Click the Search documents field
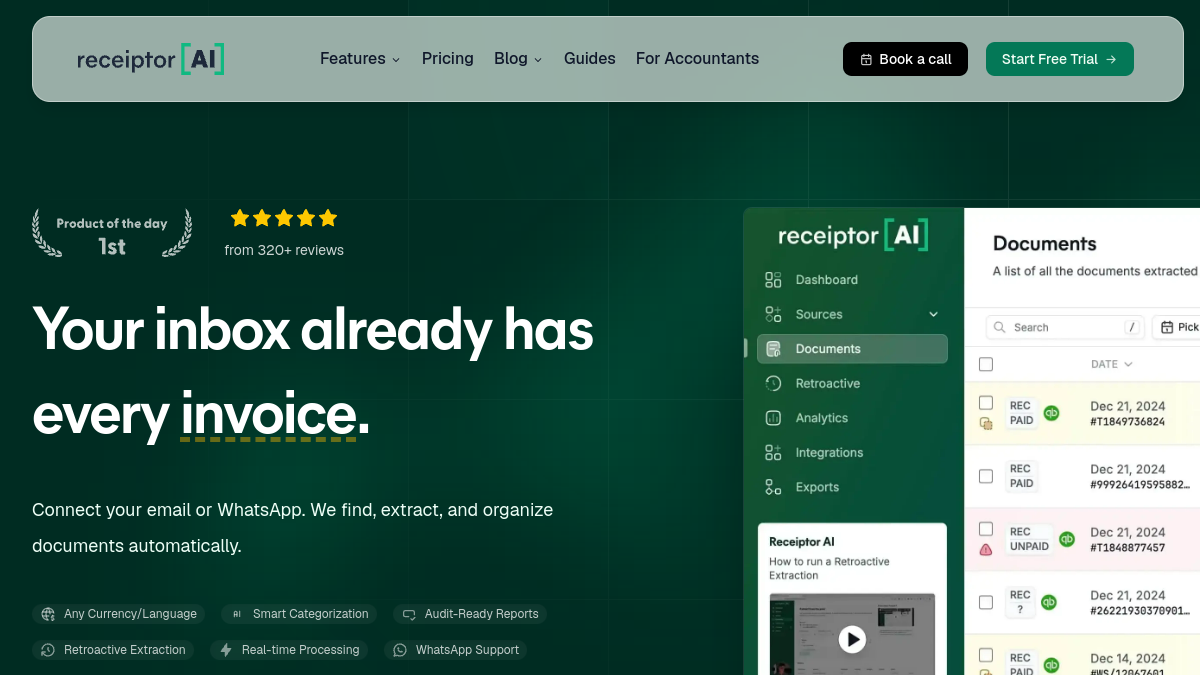 coord(1065,327)
